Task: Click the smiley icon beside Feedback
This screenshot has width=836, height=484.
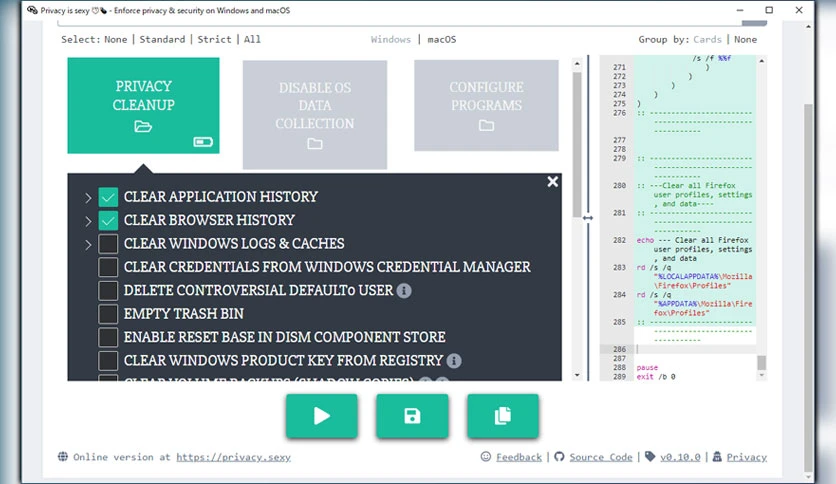Action: 486,456
